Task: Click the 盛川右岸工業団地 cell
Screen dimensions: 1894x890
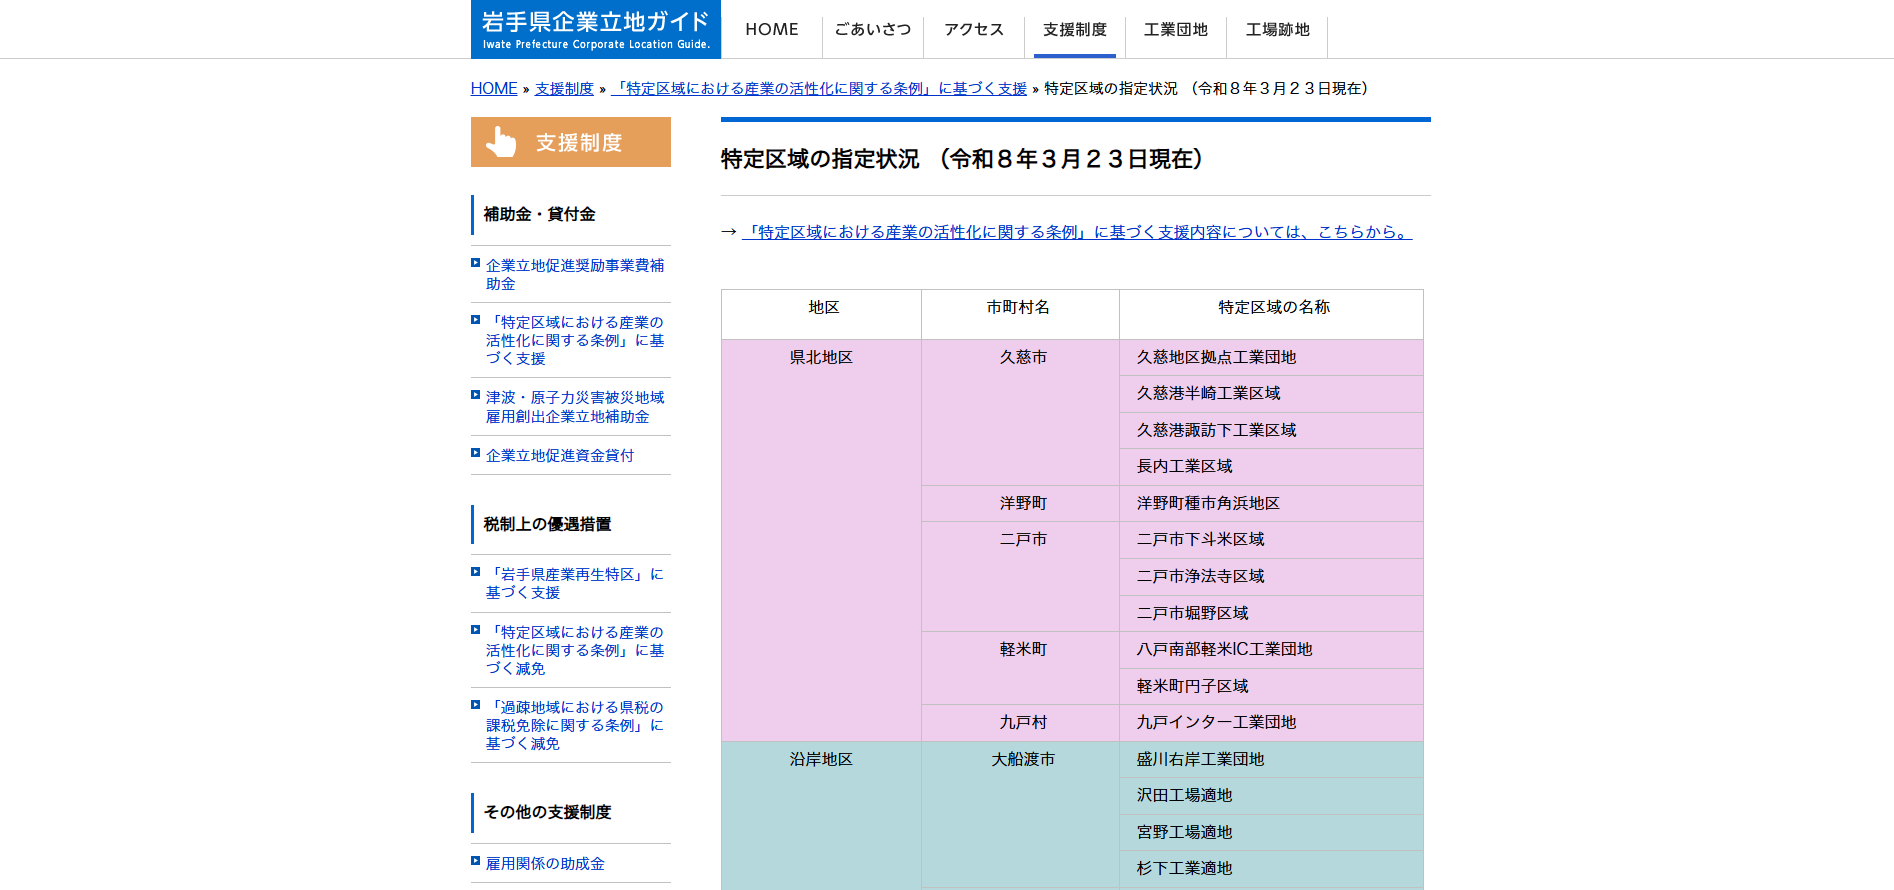Action: (x=1272, y=759)
